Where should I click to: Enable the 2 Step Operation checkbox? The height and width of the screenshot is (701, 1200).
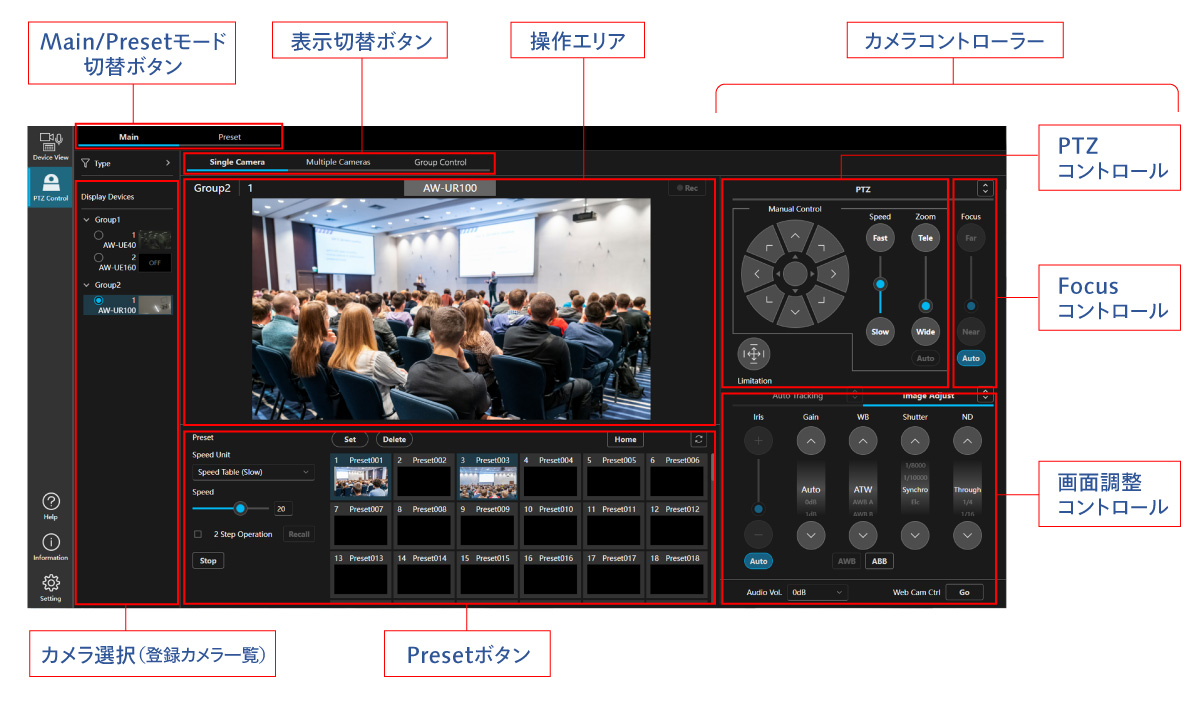(x=198, y=534)
